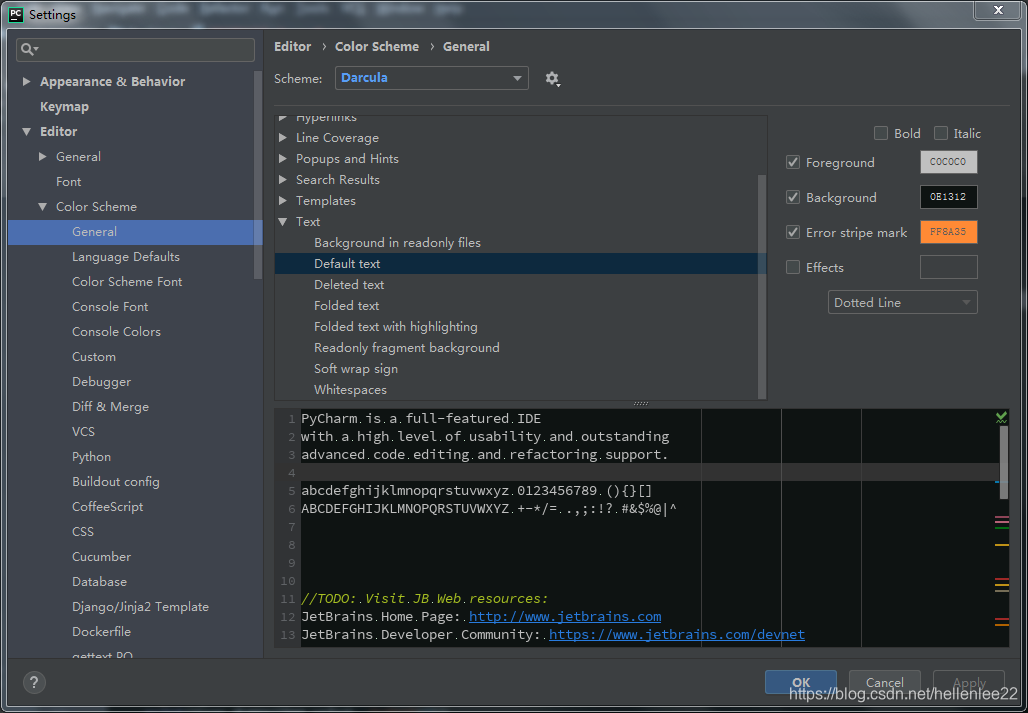The image size is (1028, 713).
Task: Click the PyCharm logo in the title bar
Action: click(x=15, y=14)
